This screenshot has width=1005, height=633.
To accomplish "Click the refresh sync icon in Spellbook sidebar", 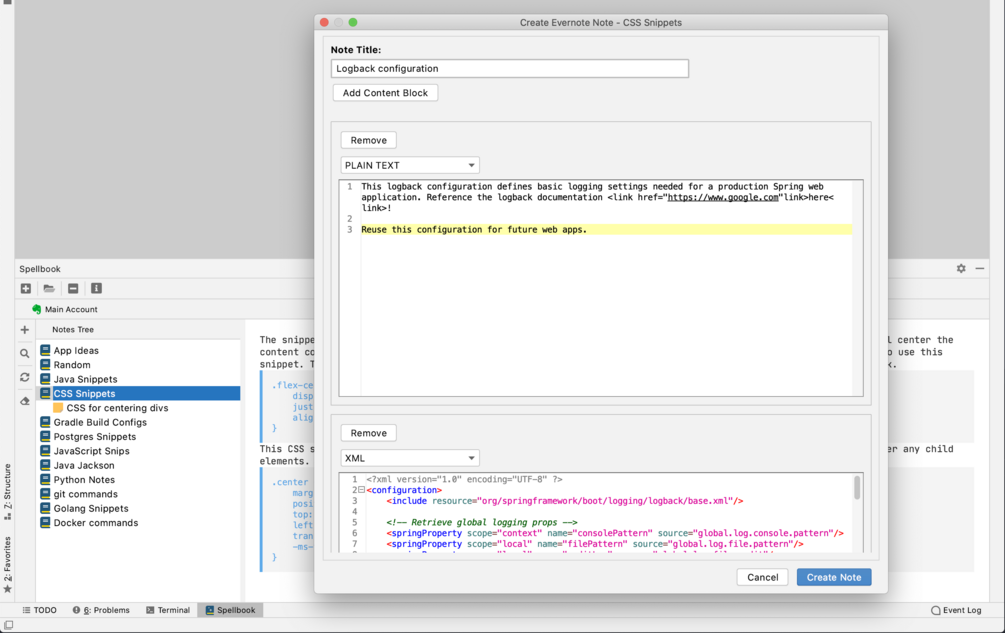I will coord(24,377).
